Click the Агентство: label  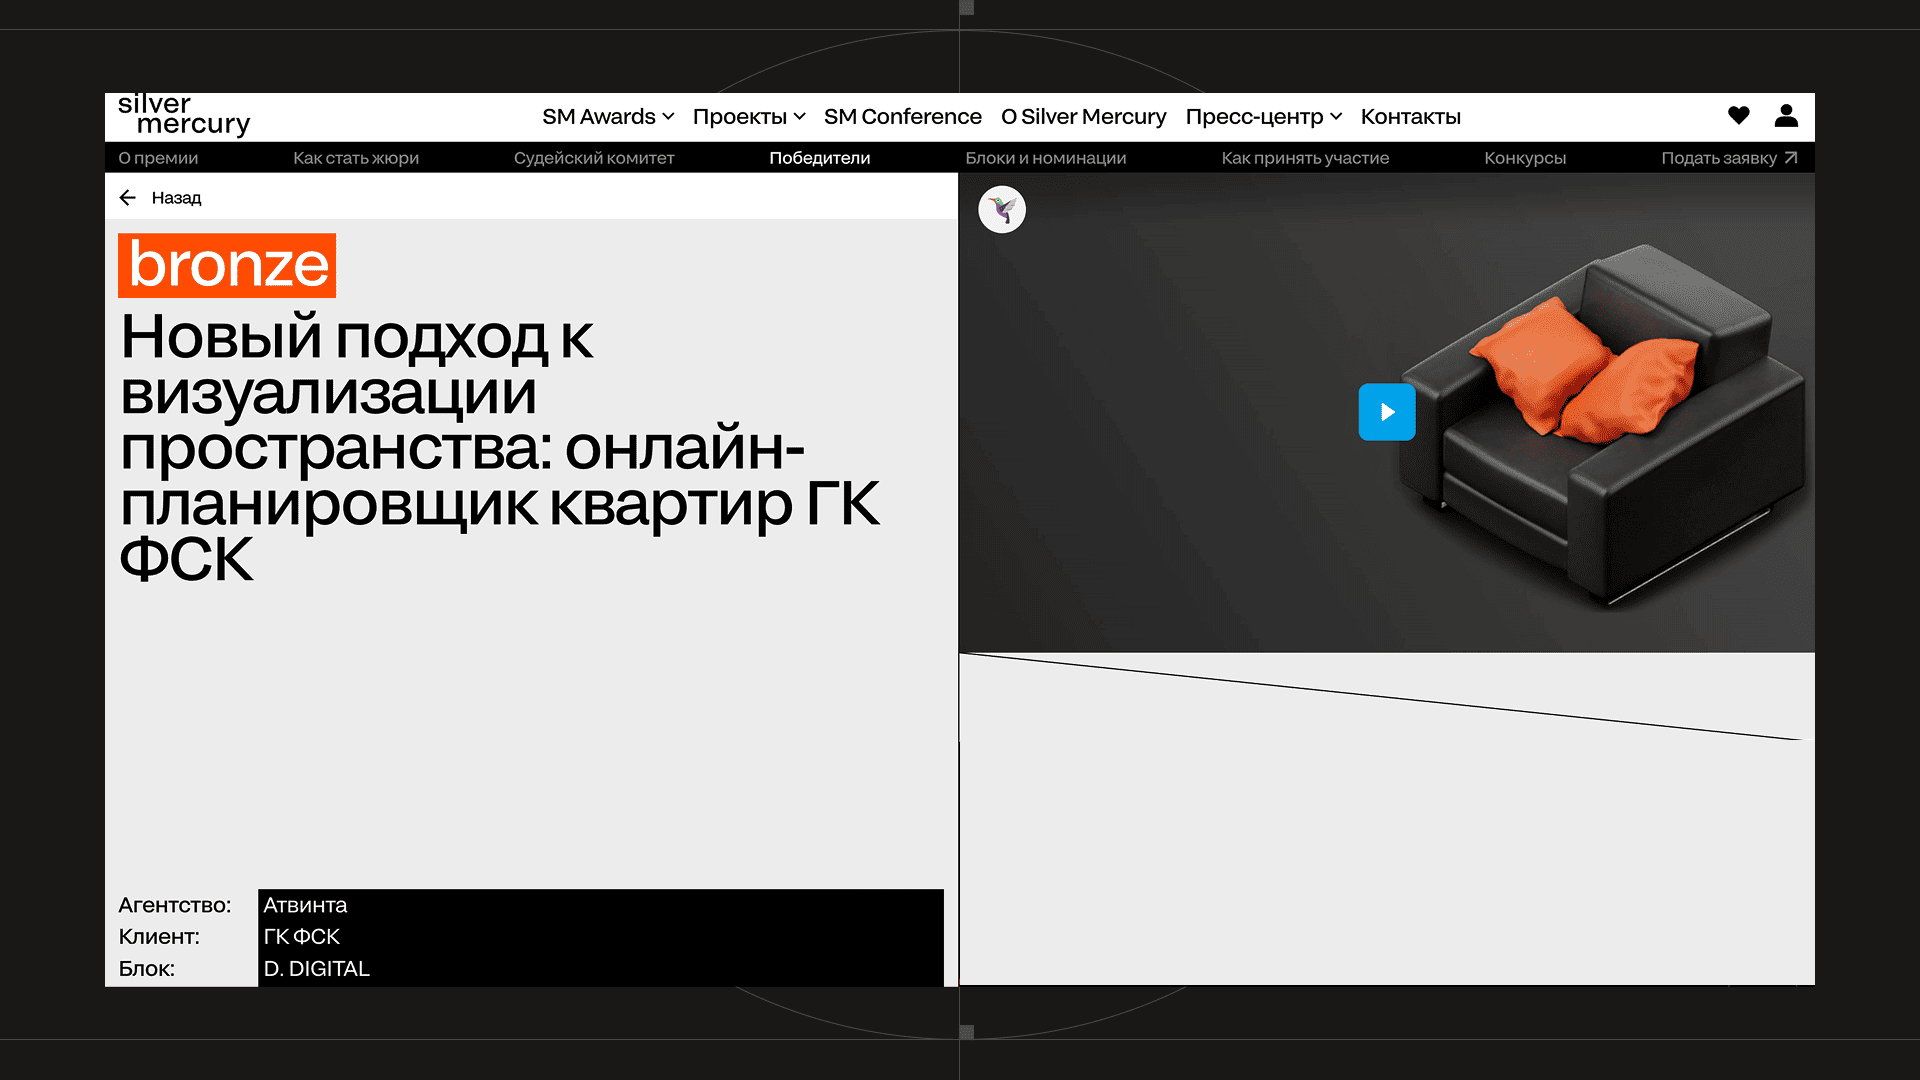click(175, 905)
